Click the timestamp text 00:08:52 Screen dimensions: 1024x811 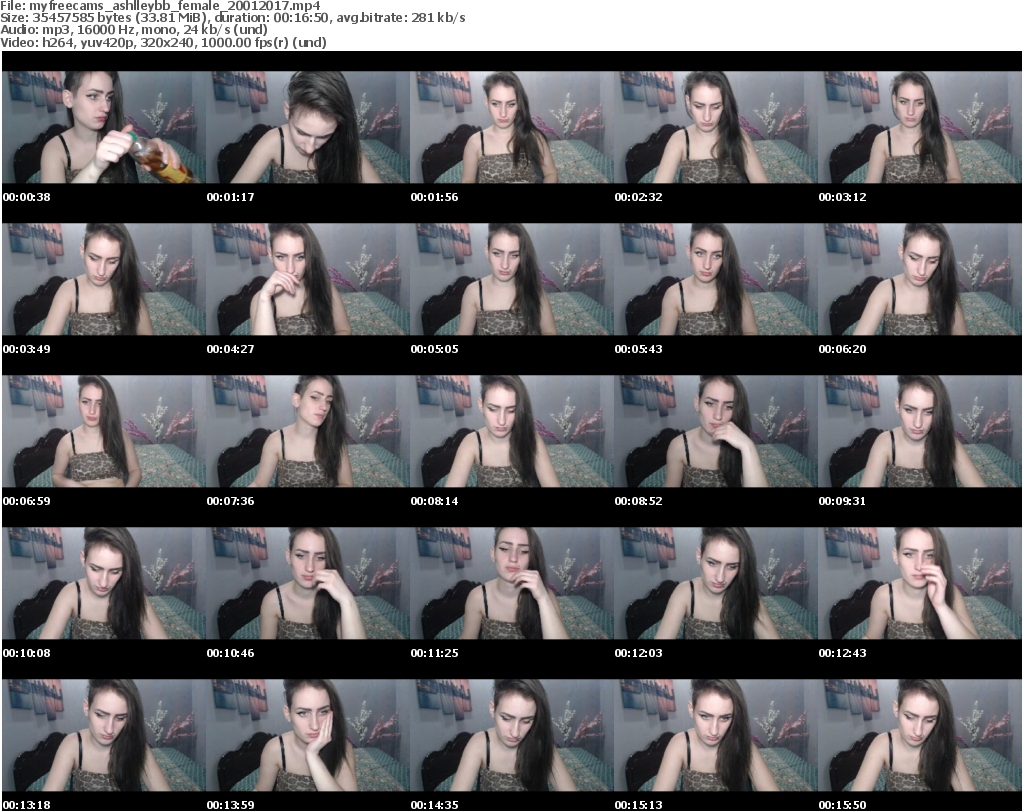638,501
